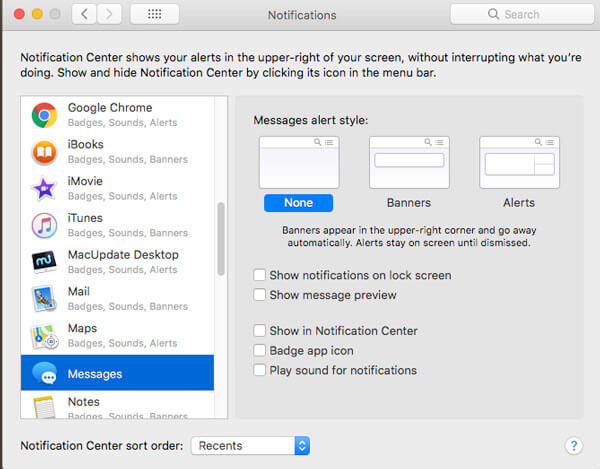The height and width of the screenshot is (469, 600).
Task: Select Notes in the app list
Action: click(x=117, y=405)
